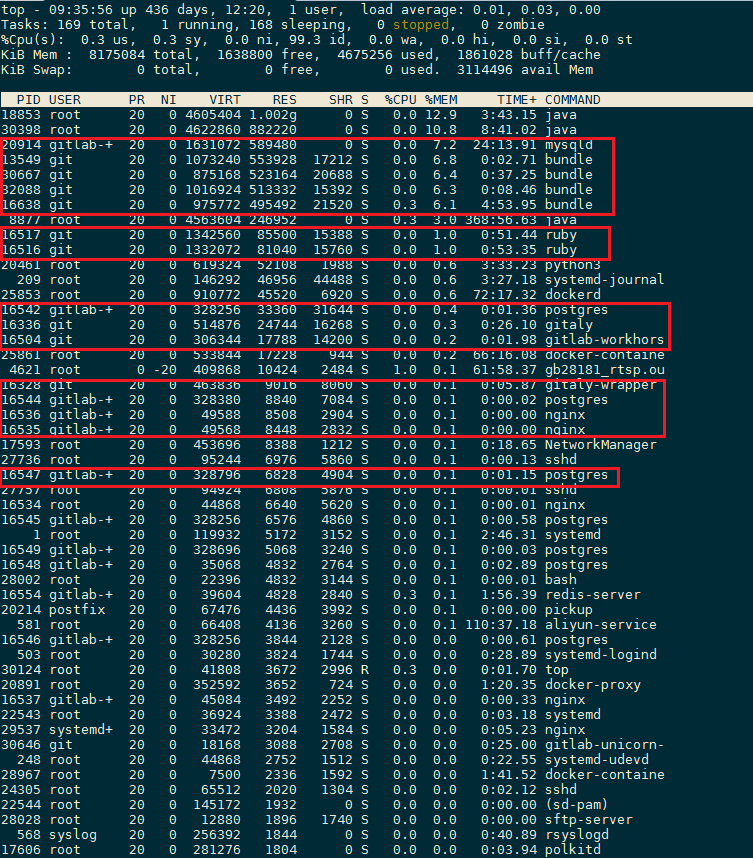Click the '8175084 total' memory value

coord(141,55)
